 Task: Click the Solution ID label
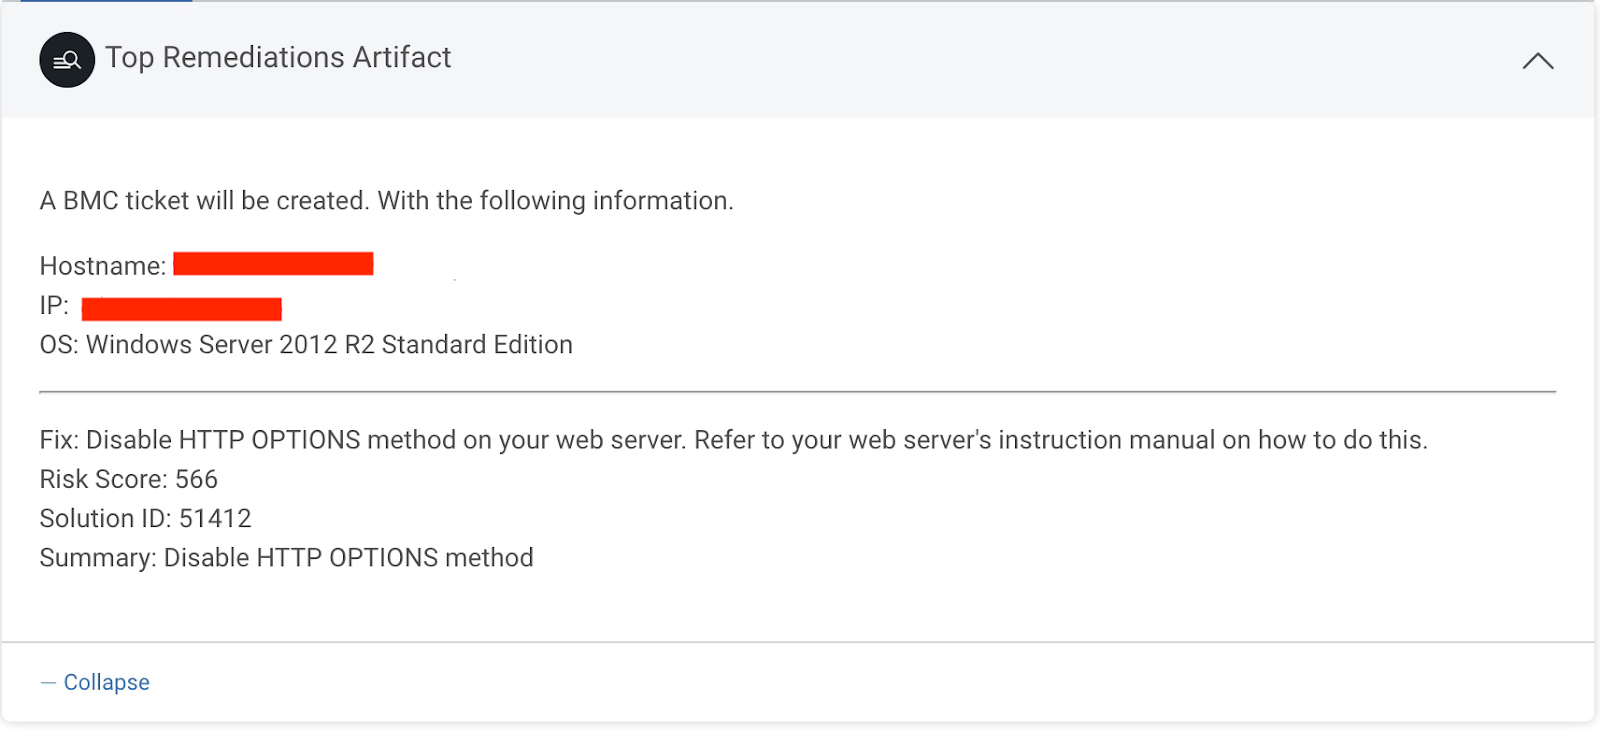click(105, 519)
